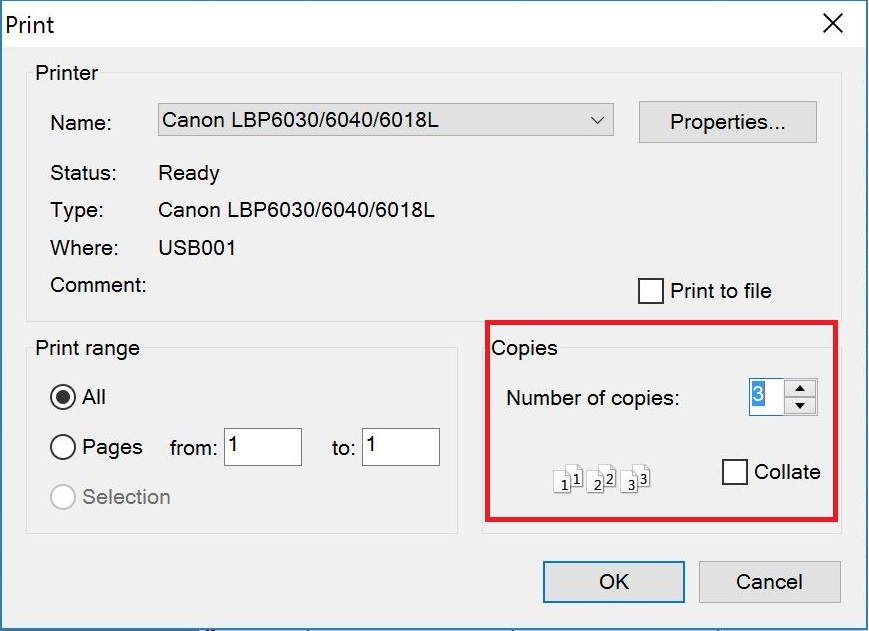Viewport: 869px width, 631px height.
Task: Select the Selection radio button
Action: (63, 497)
